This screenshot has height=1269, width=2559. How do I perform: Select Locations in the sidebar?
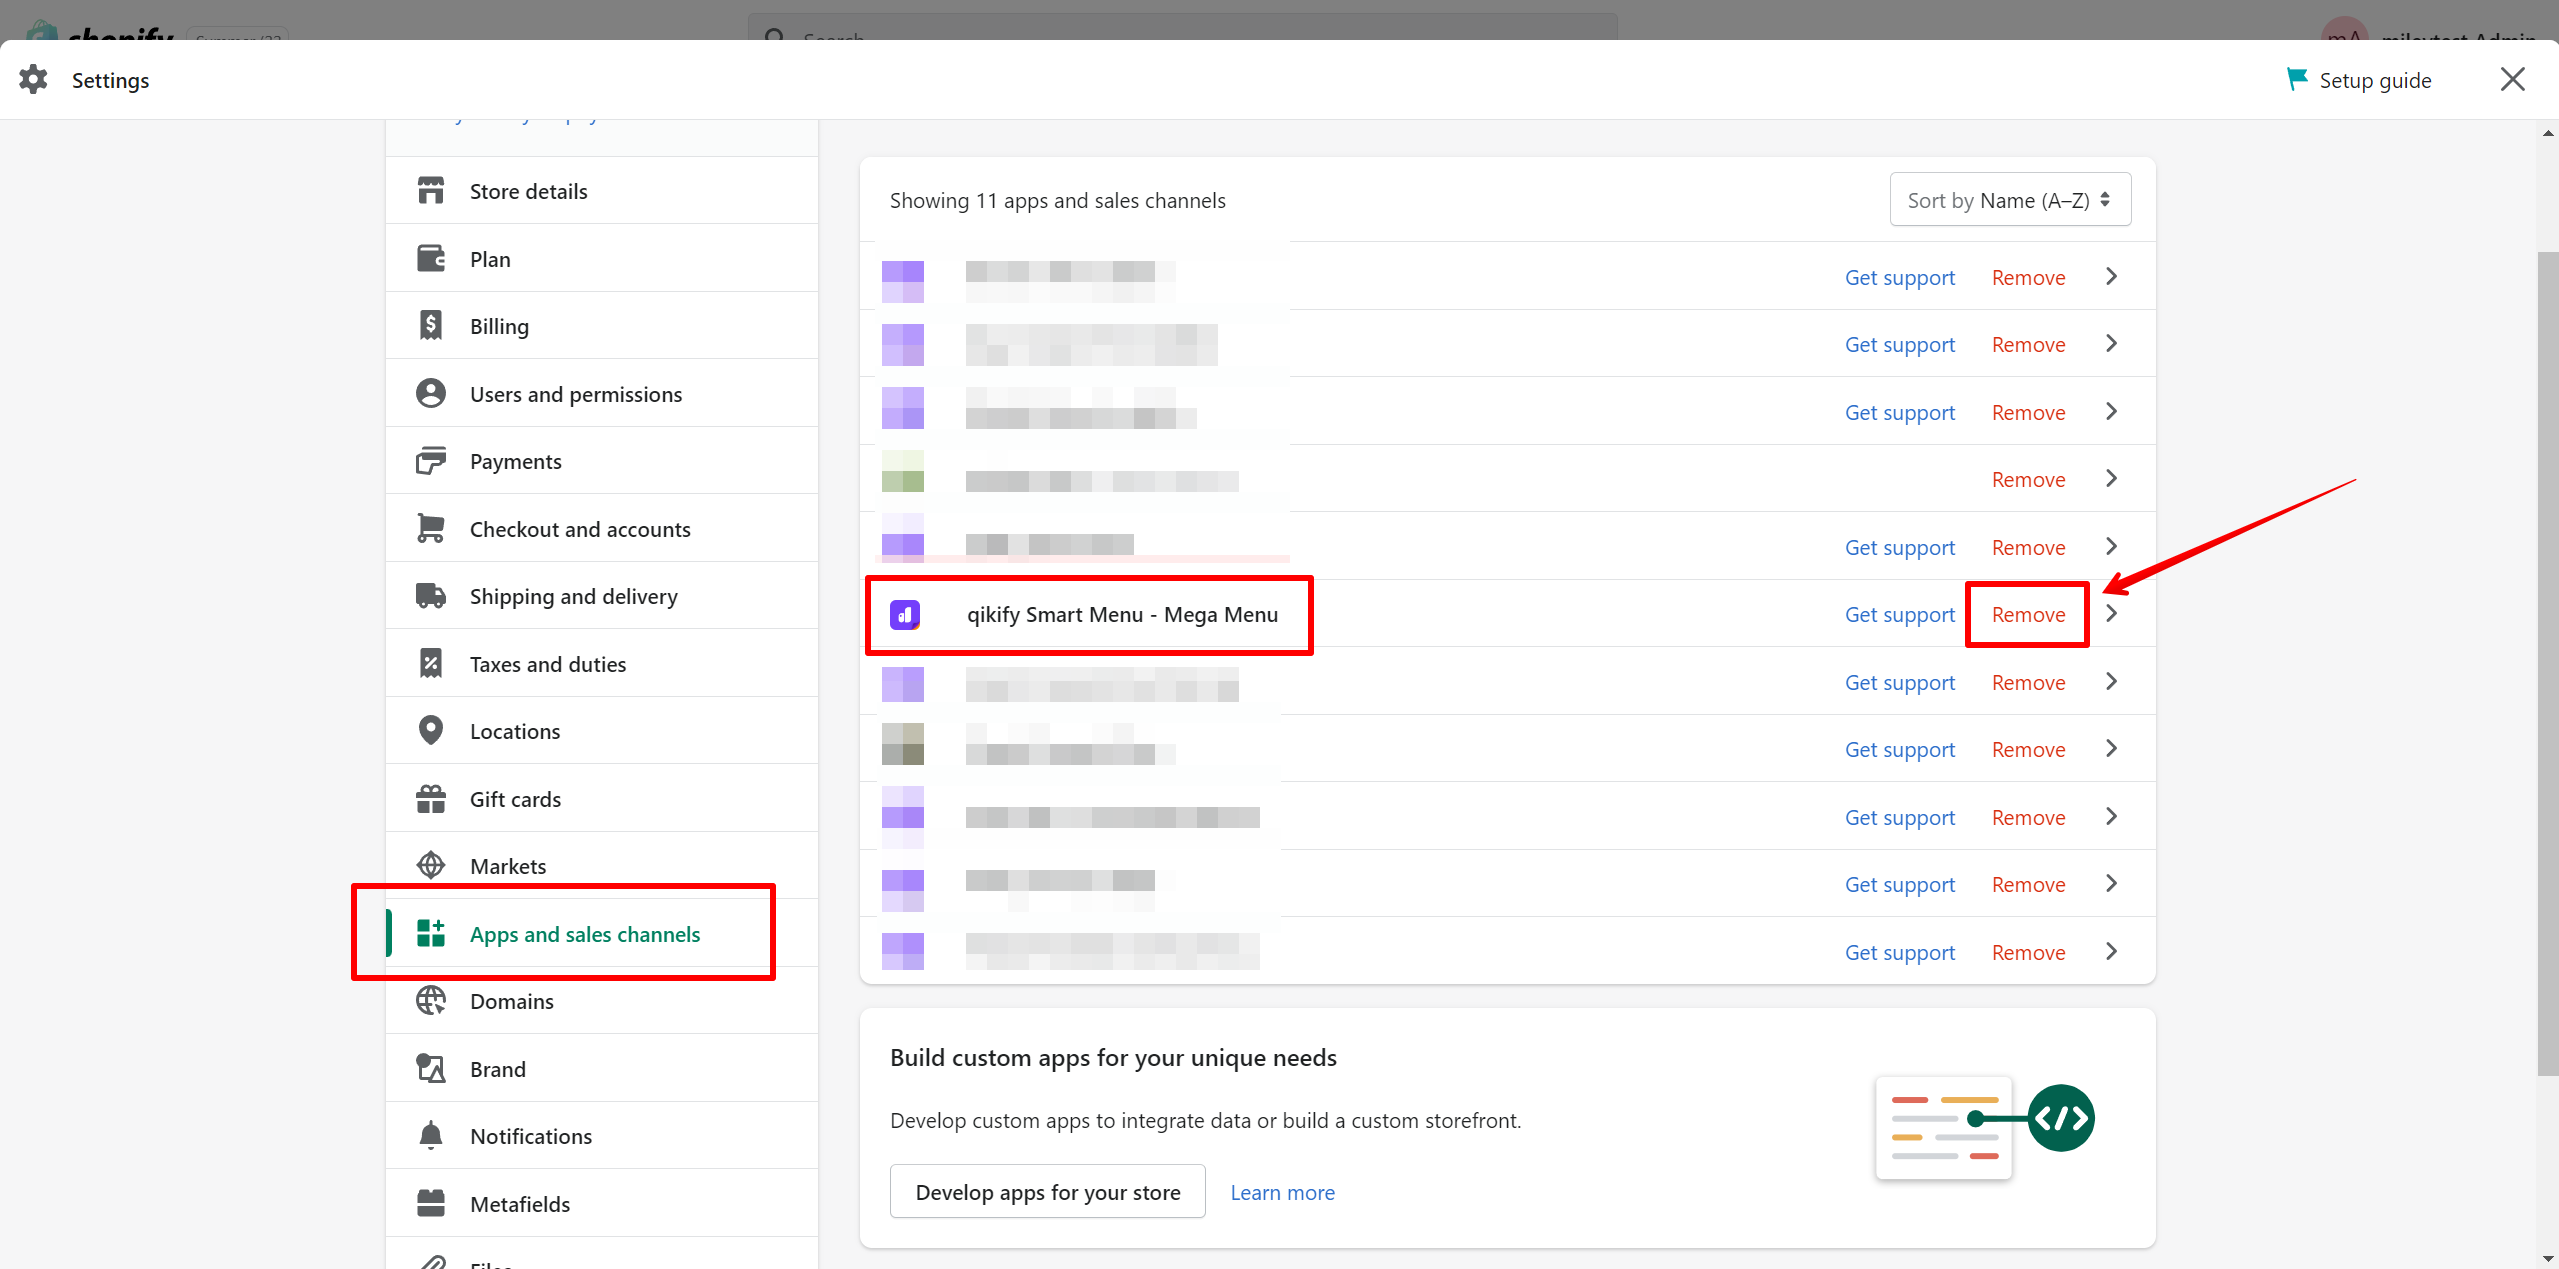click(x=602, y=731)
